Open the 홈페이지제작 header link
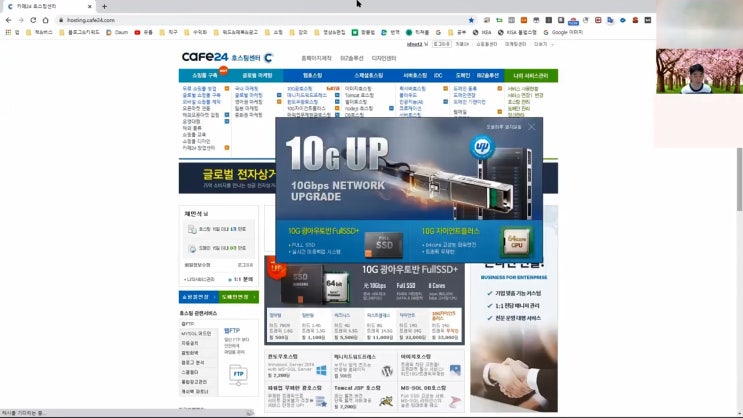 316,58
